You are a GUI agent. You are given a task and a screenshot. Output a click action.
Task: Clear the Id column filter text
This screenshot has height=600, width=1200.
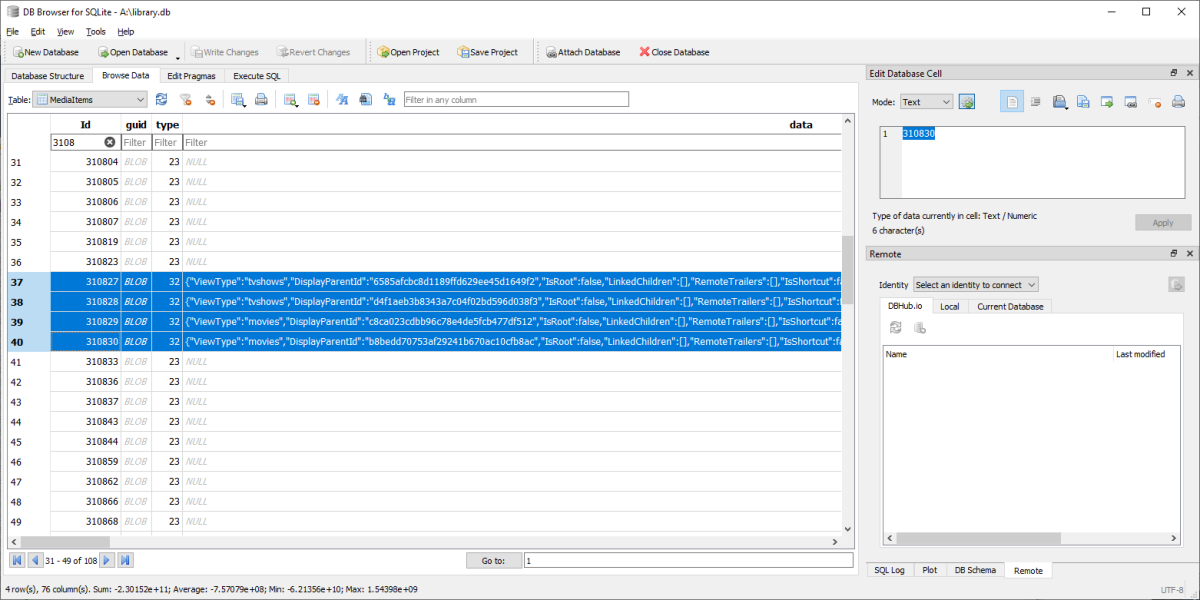tap(110, 143)
